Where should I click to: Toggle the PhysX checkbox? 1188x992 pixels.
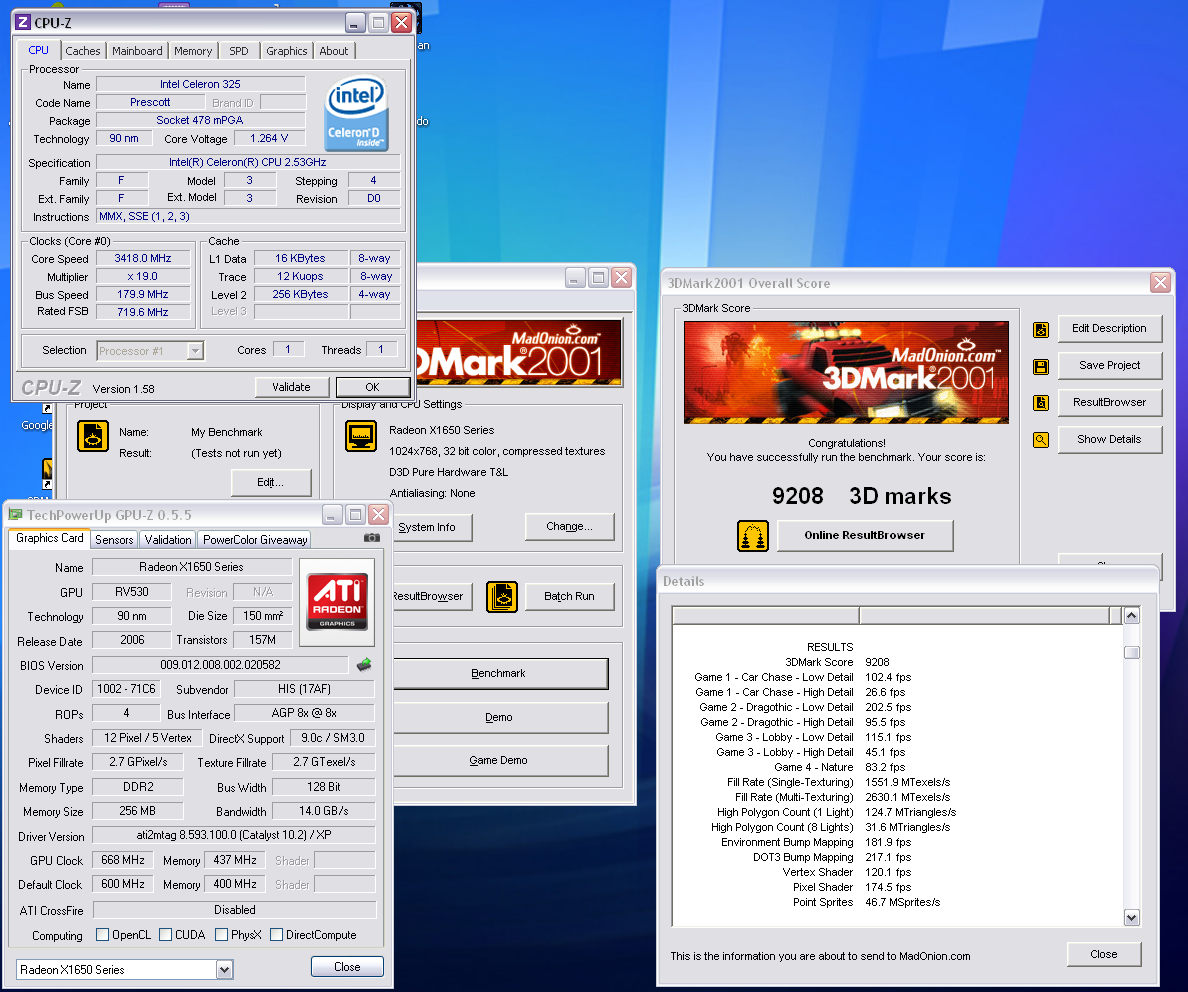click(x=221, y=934)
